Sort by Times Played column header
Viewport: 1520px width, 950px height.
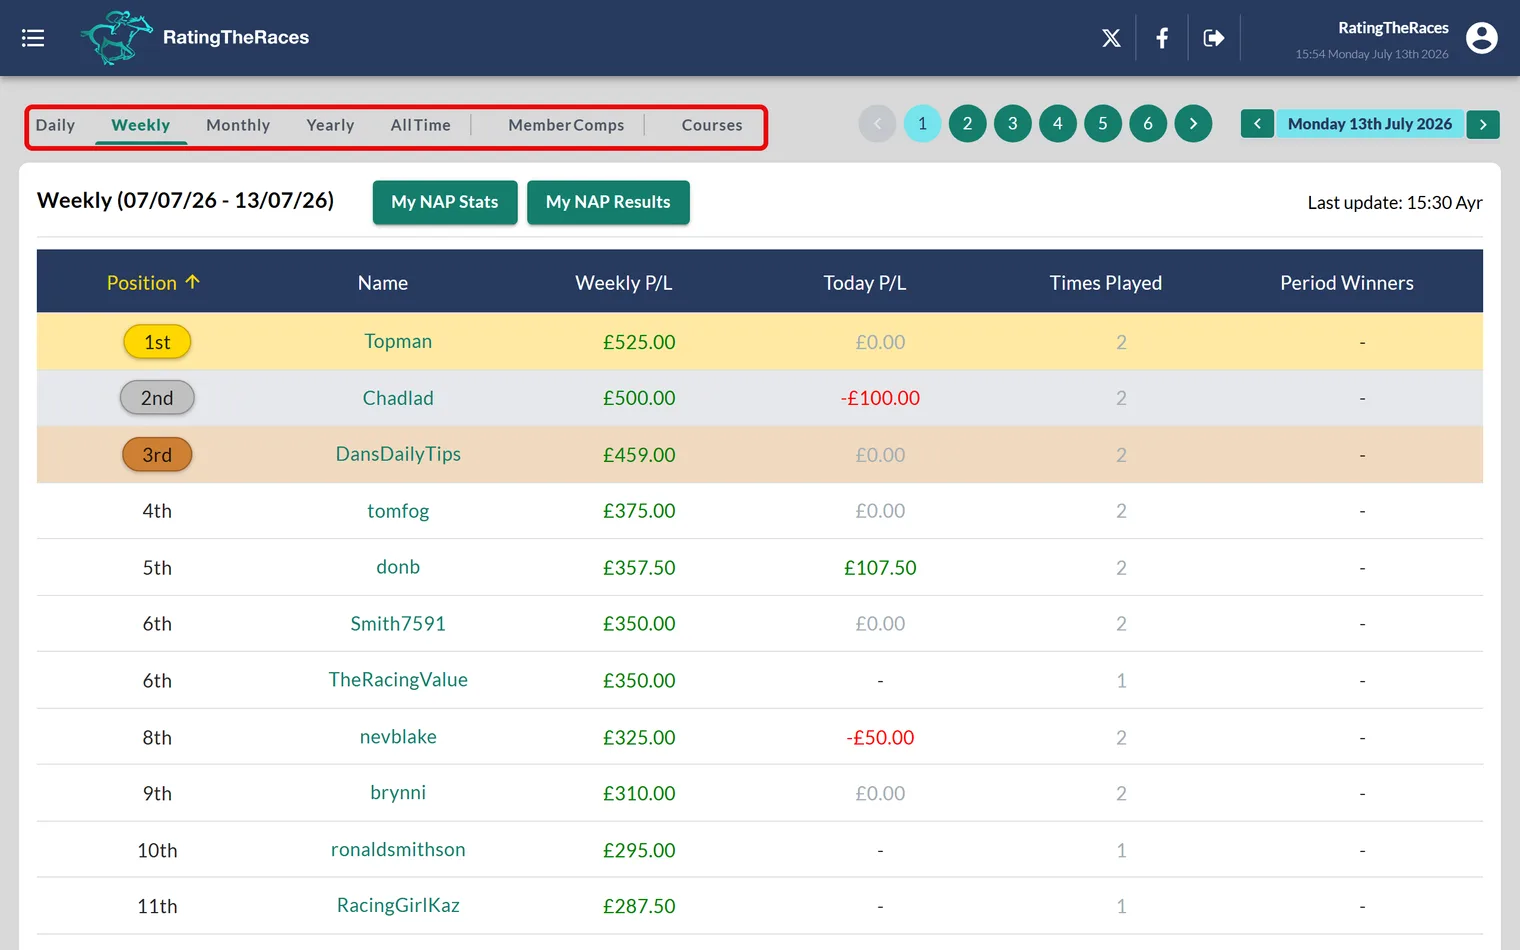point(1106,283)
